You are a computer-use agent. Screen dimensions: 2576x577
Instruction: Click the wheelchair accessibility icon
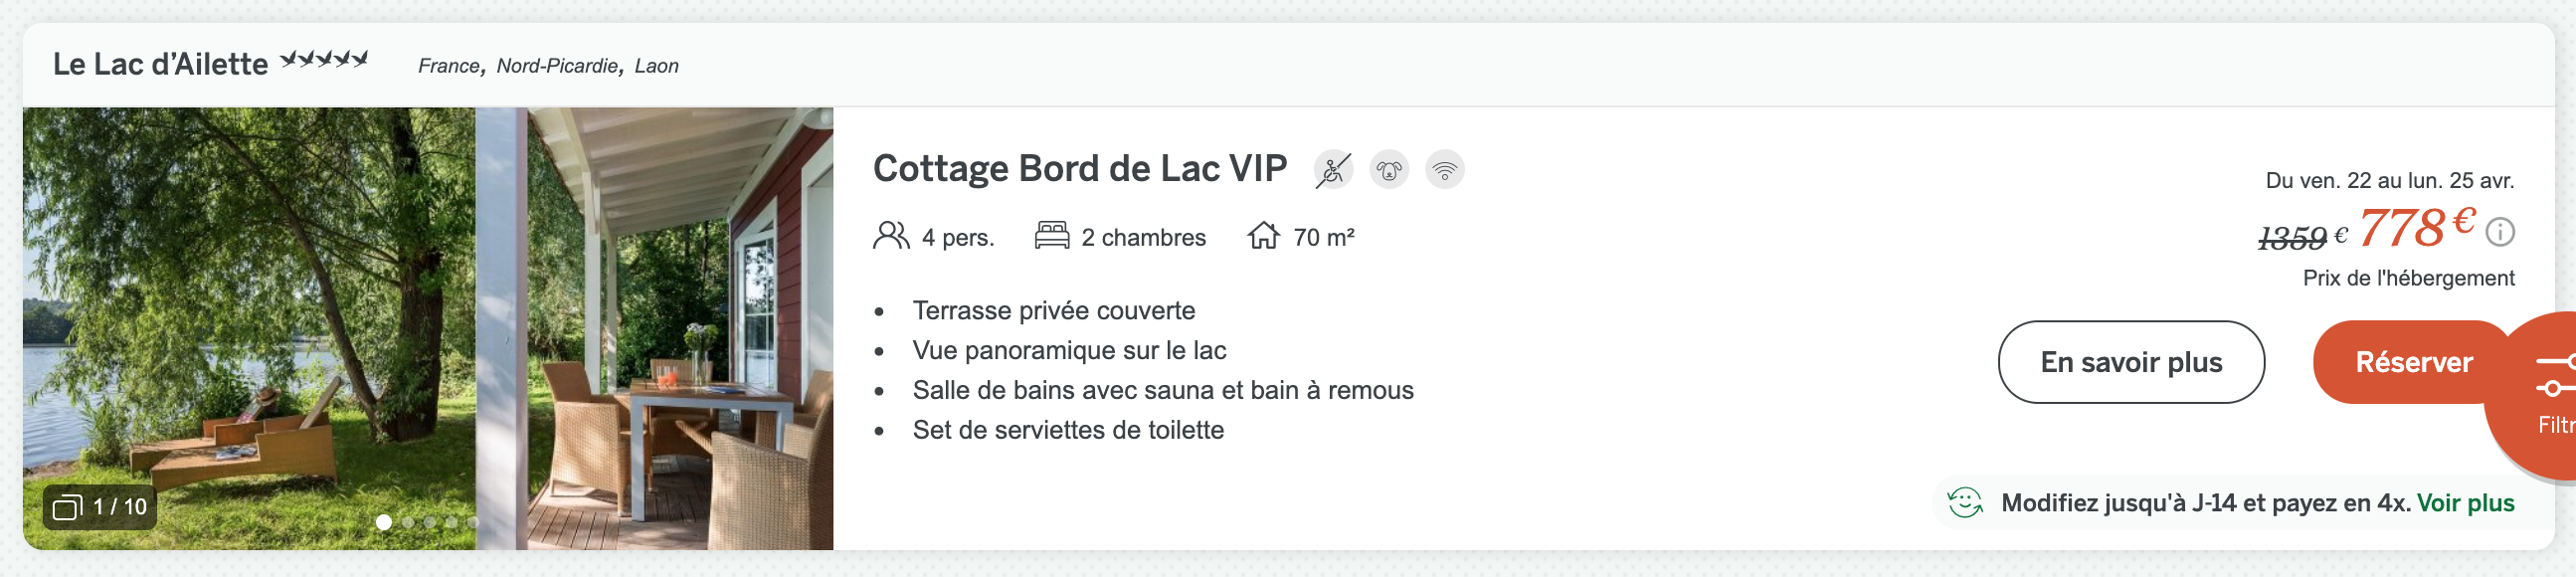(x=1332, y=170)
